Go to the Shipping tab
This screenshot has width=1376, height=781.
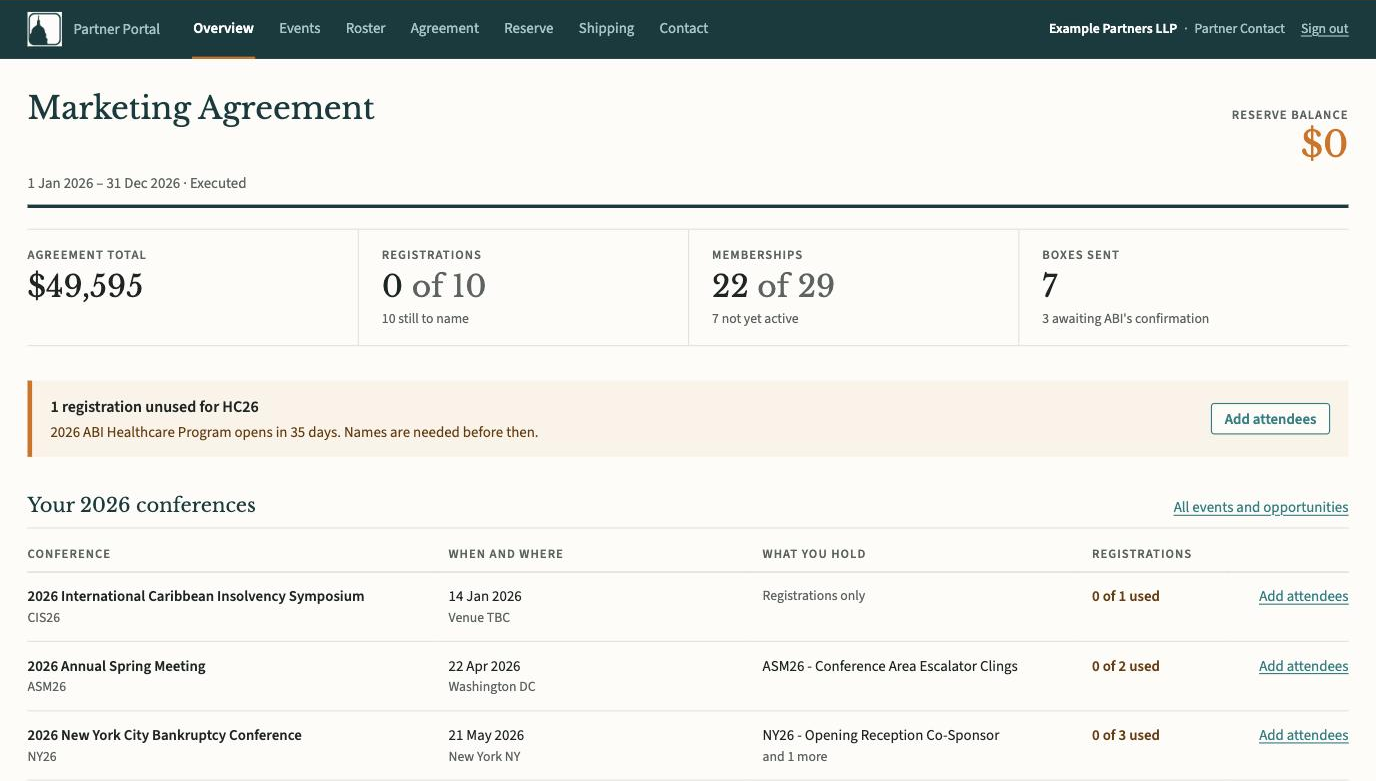tap(606, 28)
